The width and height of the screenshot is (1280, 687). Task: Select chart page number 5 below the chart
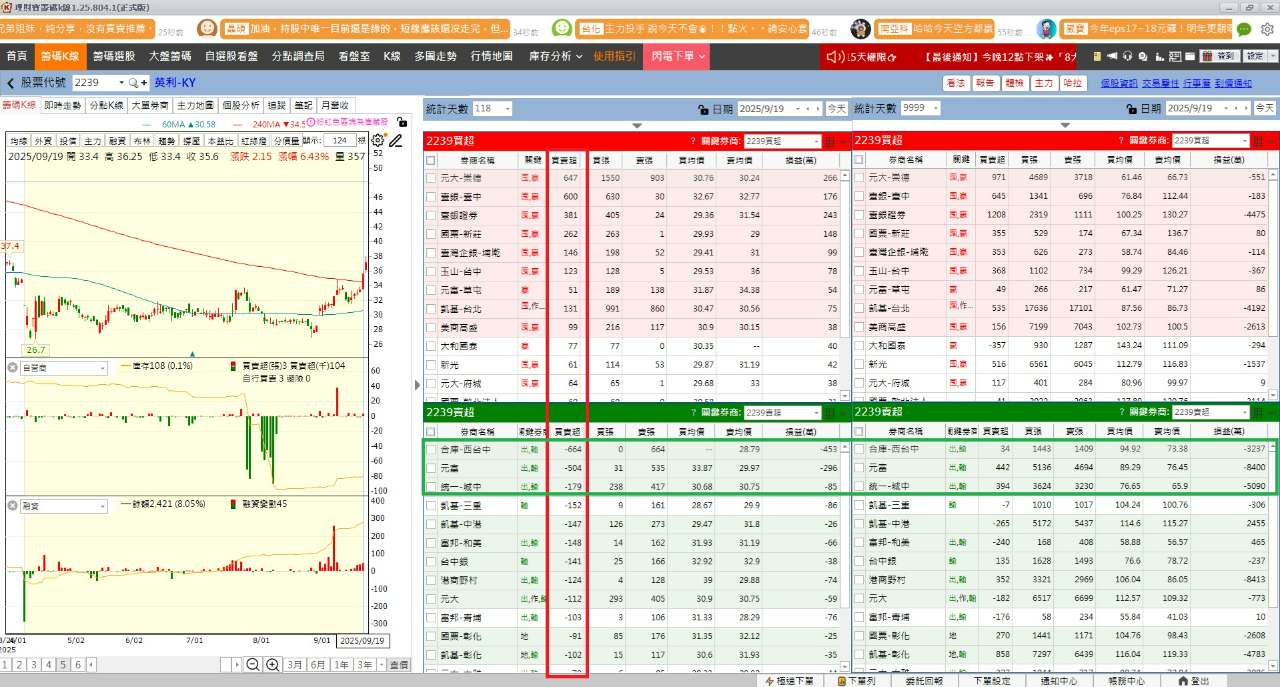coord(62,665)
